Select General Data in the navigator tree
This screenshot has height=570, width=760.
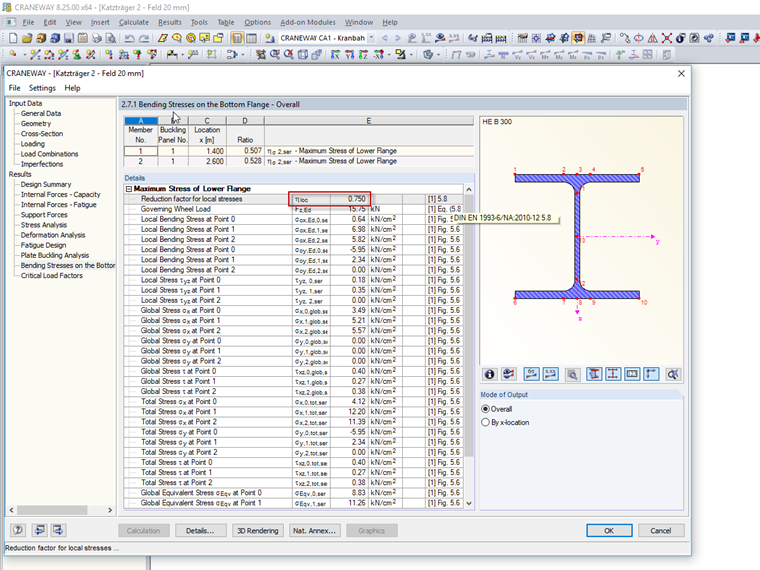pos(41,113)
